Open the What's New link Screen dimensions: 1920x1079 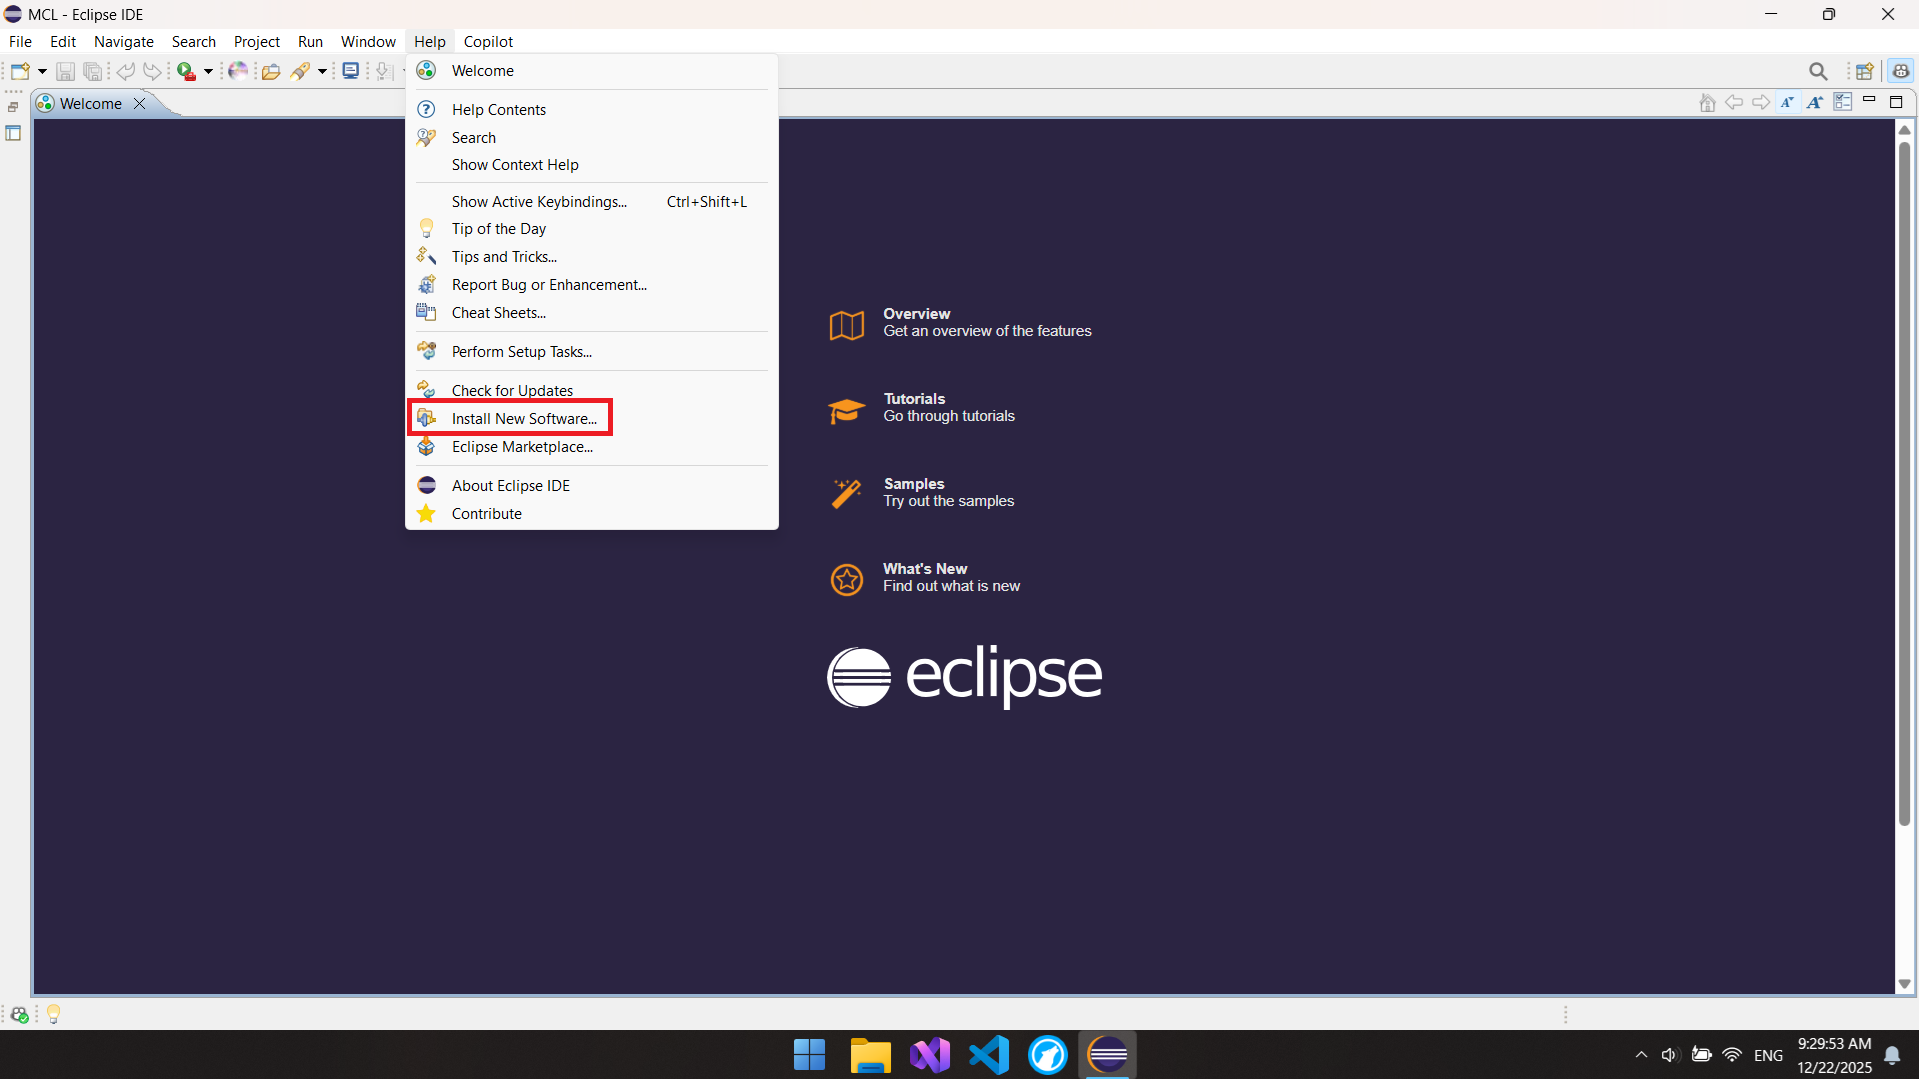click(x=924, y=569)
